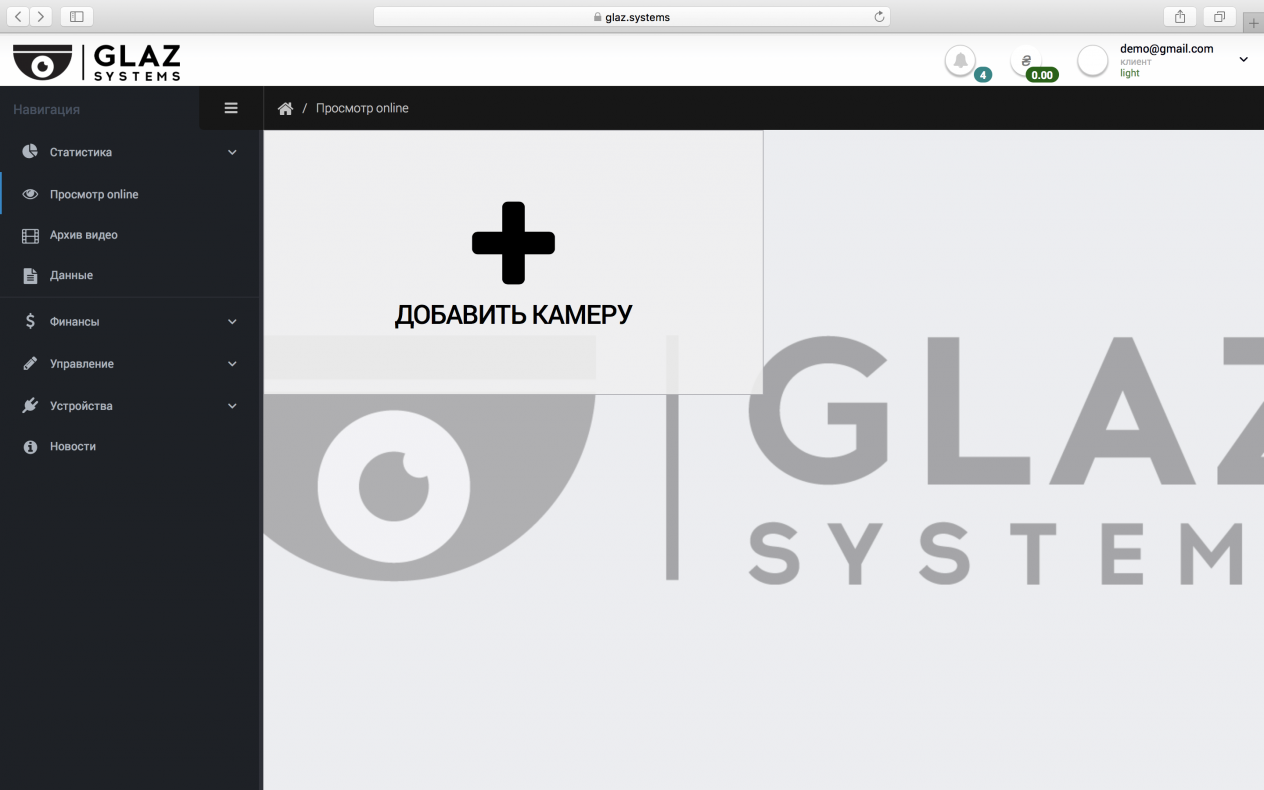1264x790 pixels.
Task: Open Архив видео in the sidebar
Action: pyautogui.click(x=84, y=235)
